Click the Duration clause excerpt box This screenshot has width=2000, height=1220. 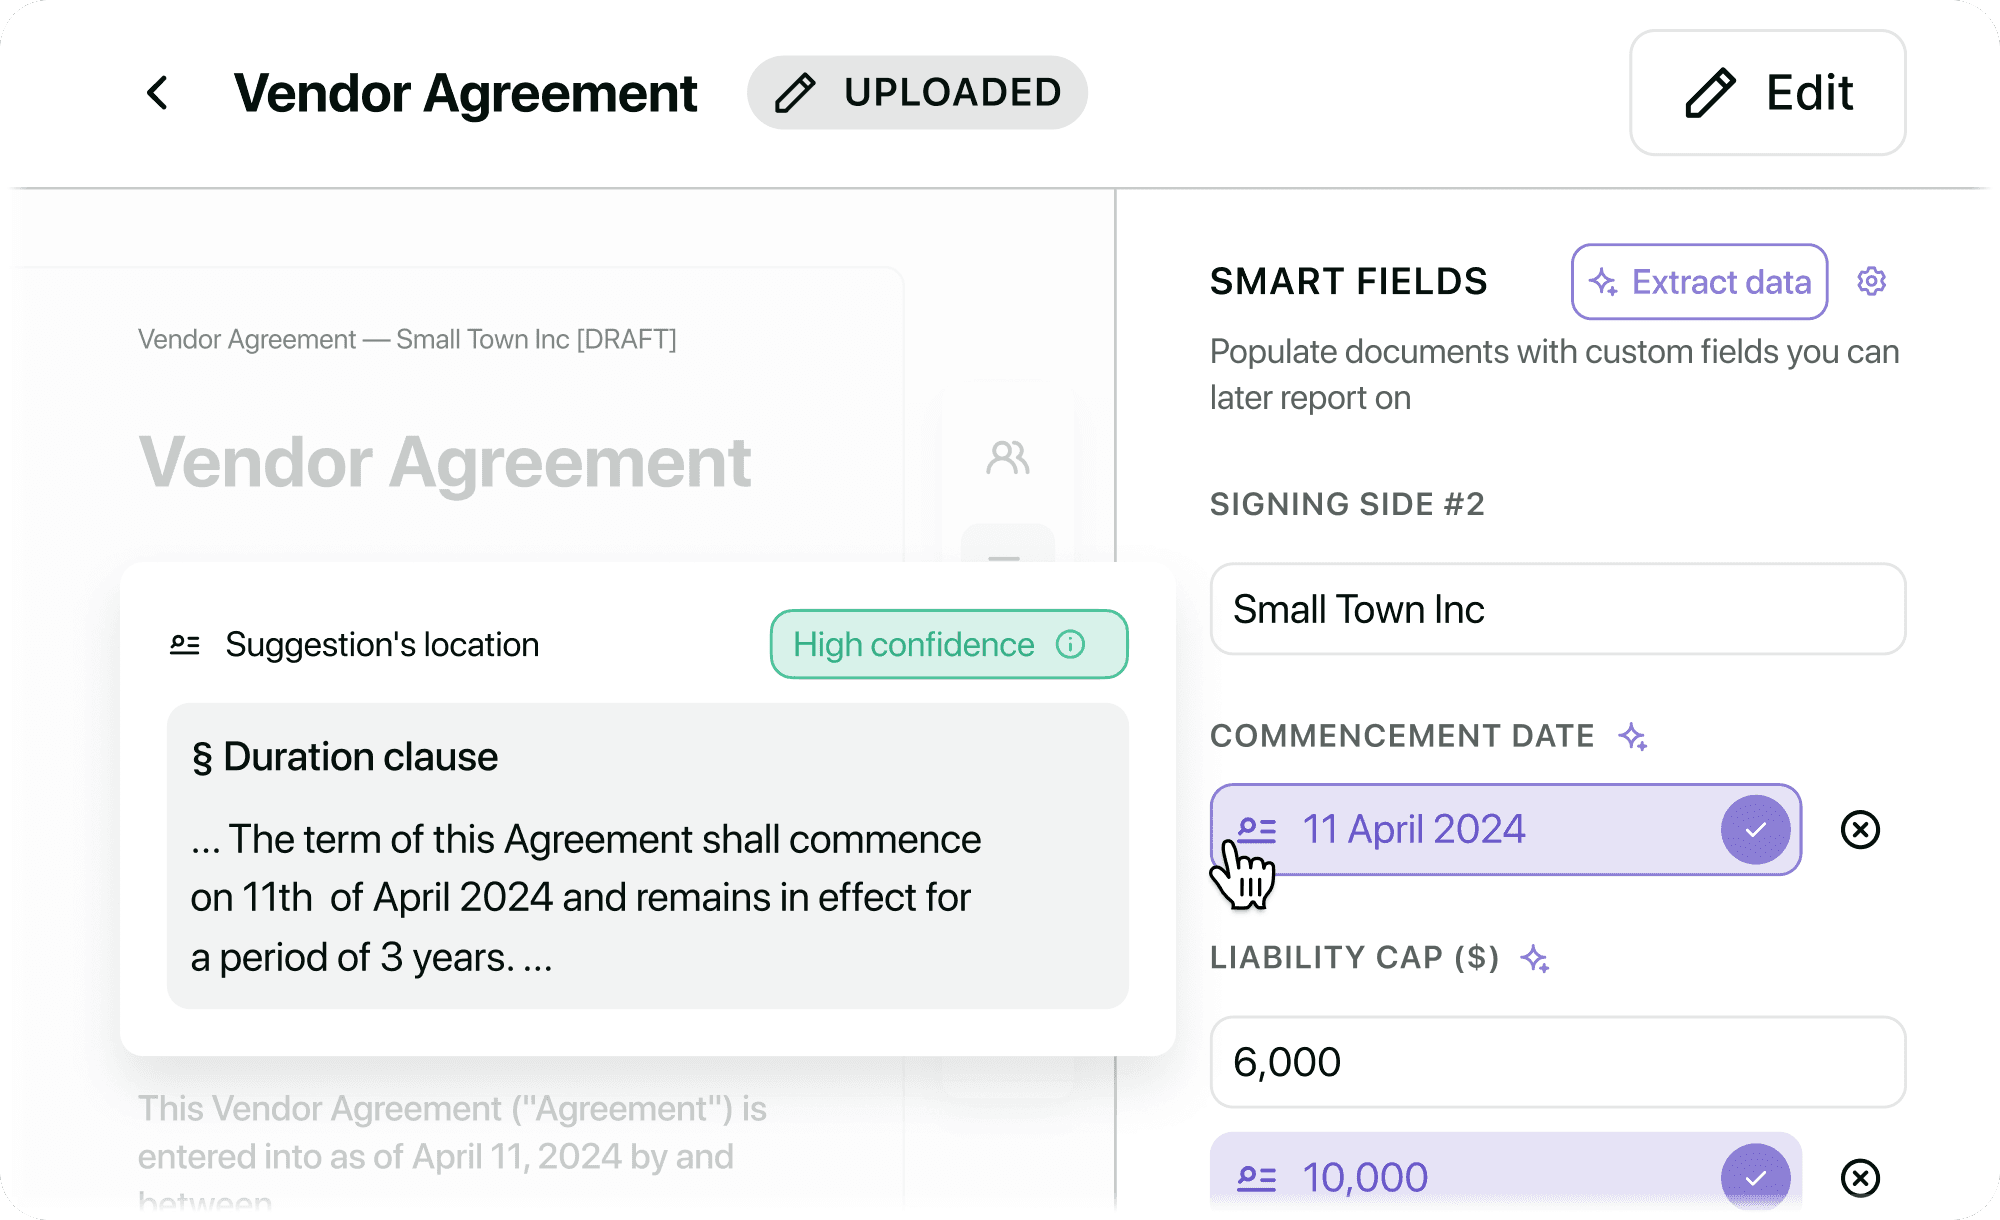(x=647, y=856)
